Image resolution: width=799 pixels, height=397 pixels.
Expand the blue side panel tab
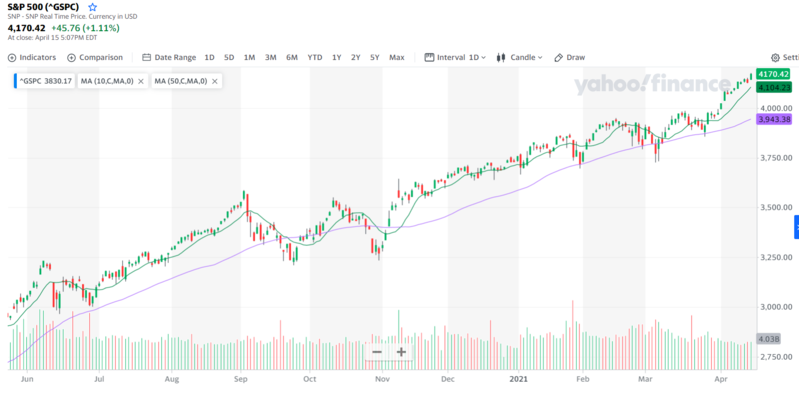(x=796, y=227)
